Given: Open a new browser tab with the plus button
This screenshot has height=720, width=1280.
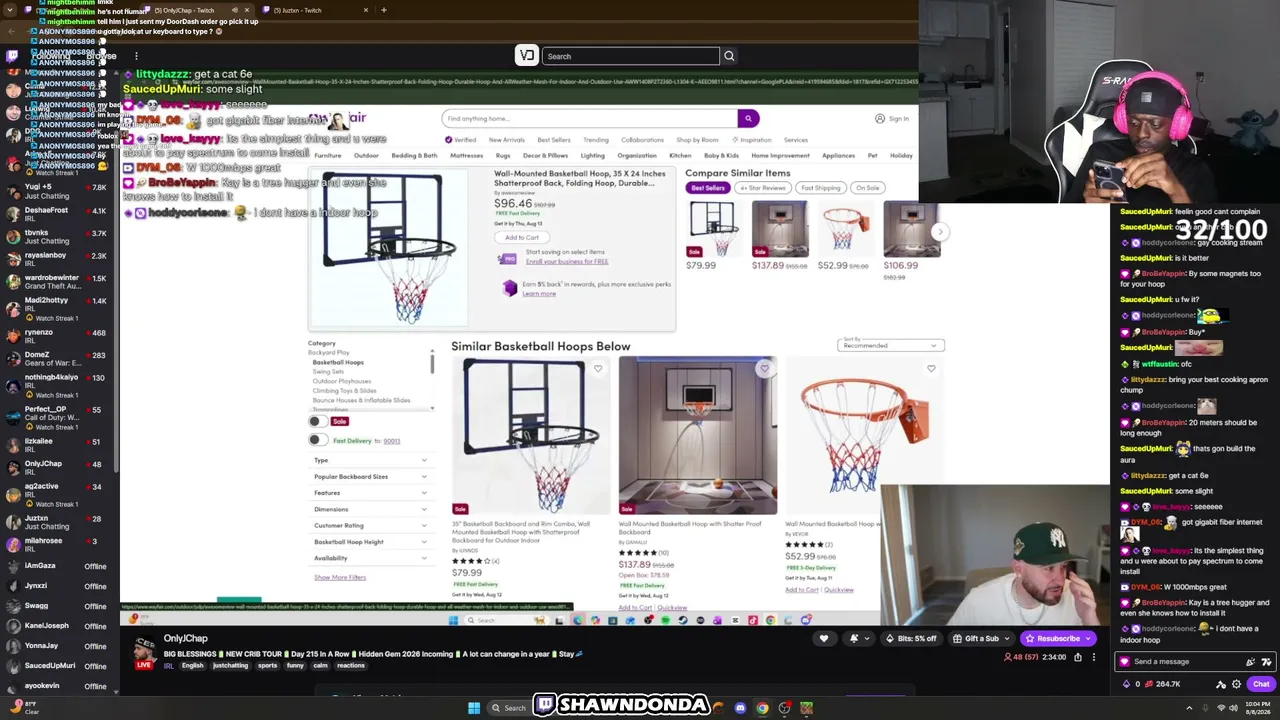Looking at the screenshot, I should tap(384, 10).
